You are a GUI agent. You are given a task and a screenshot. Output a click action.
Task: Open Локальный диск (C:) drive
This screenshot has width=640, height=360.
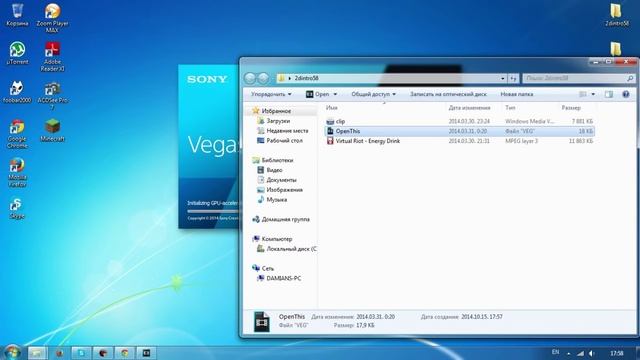tap(291, 249)
